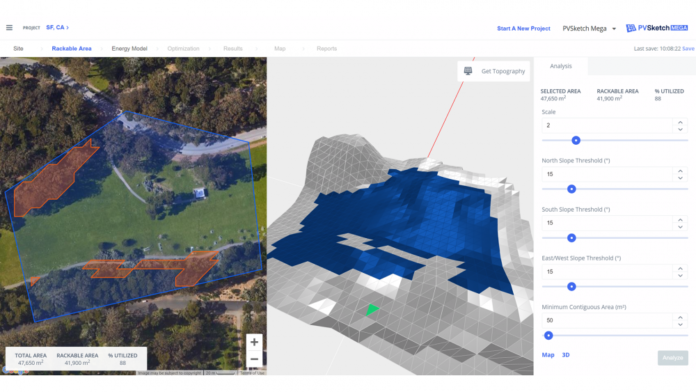The width and height of the screenshot is (696, 392).
Task: Go to the Site step tab
Action: click(x=18, y=48)
